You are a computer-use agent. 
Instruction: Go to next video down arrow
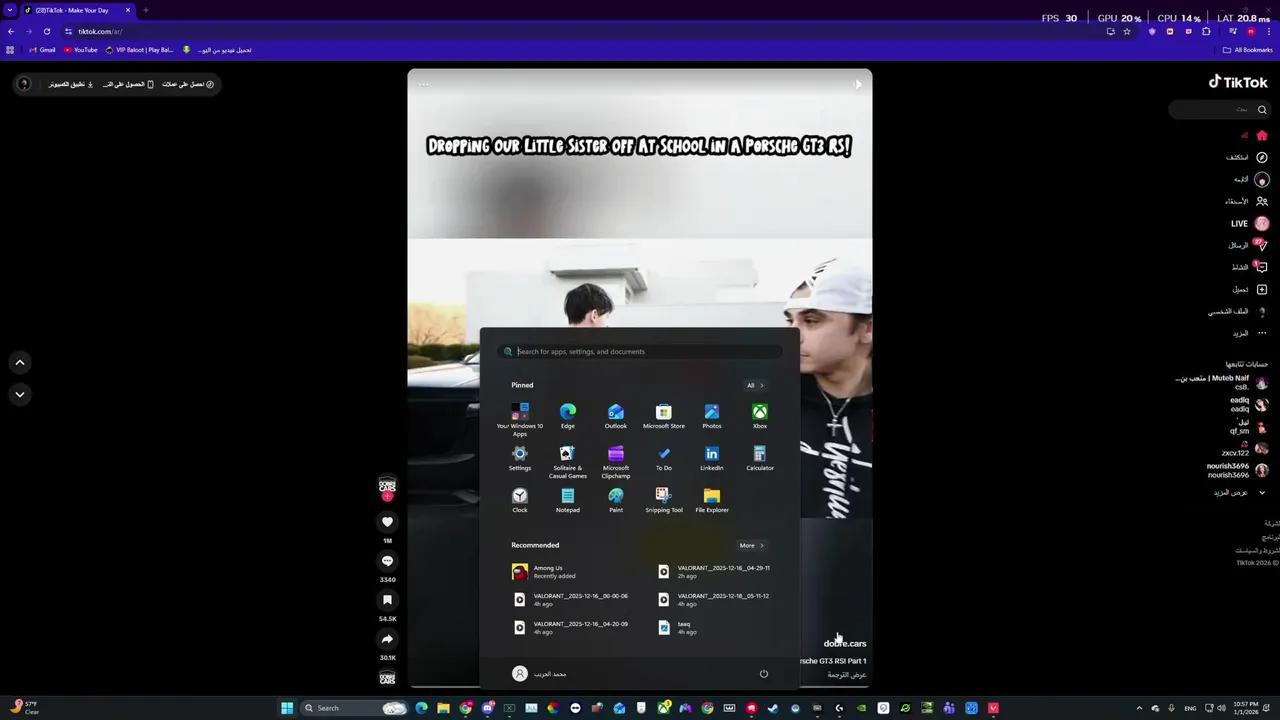20,395
